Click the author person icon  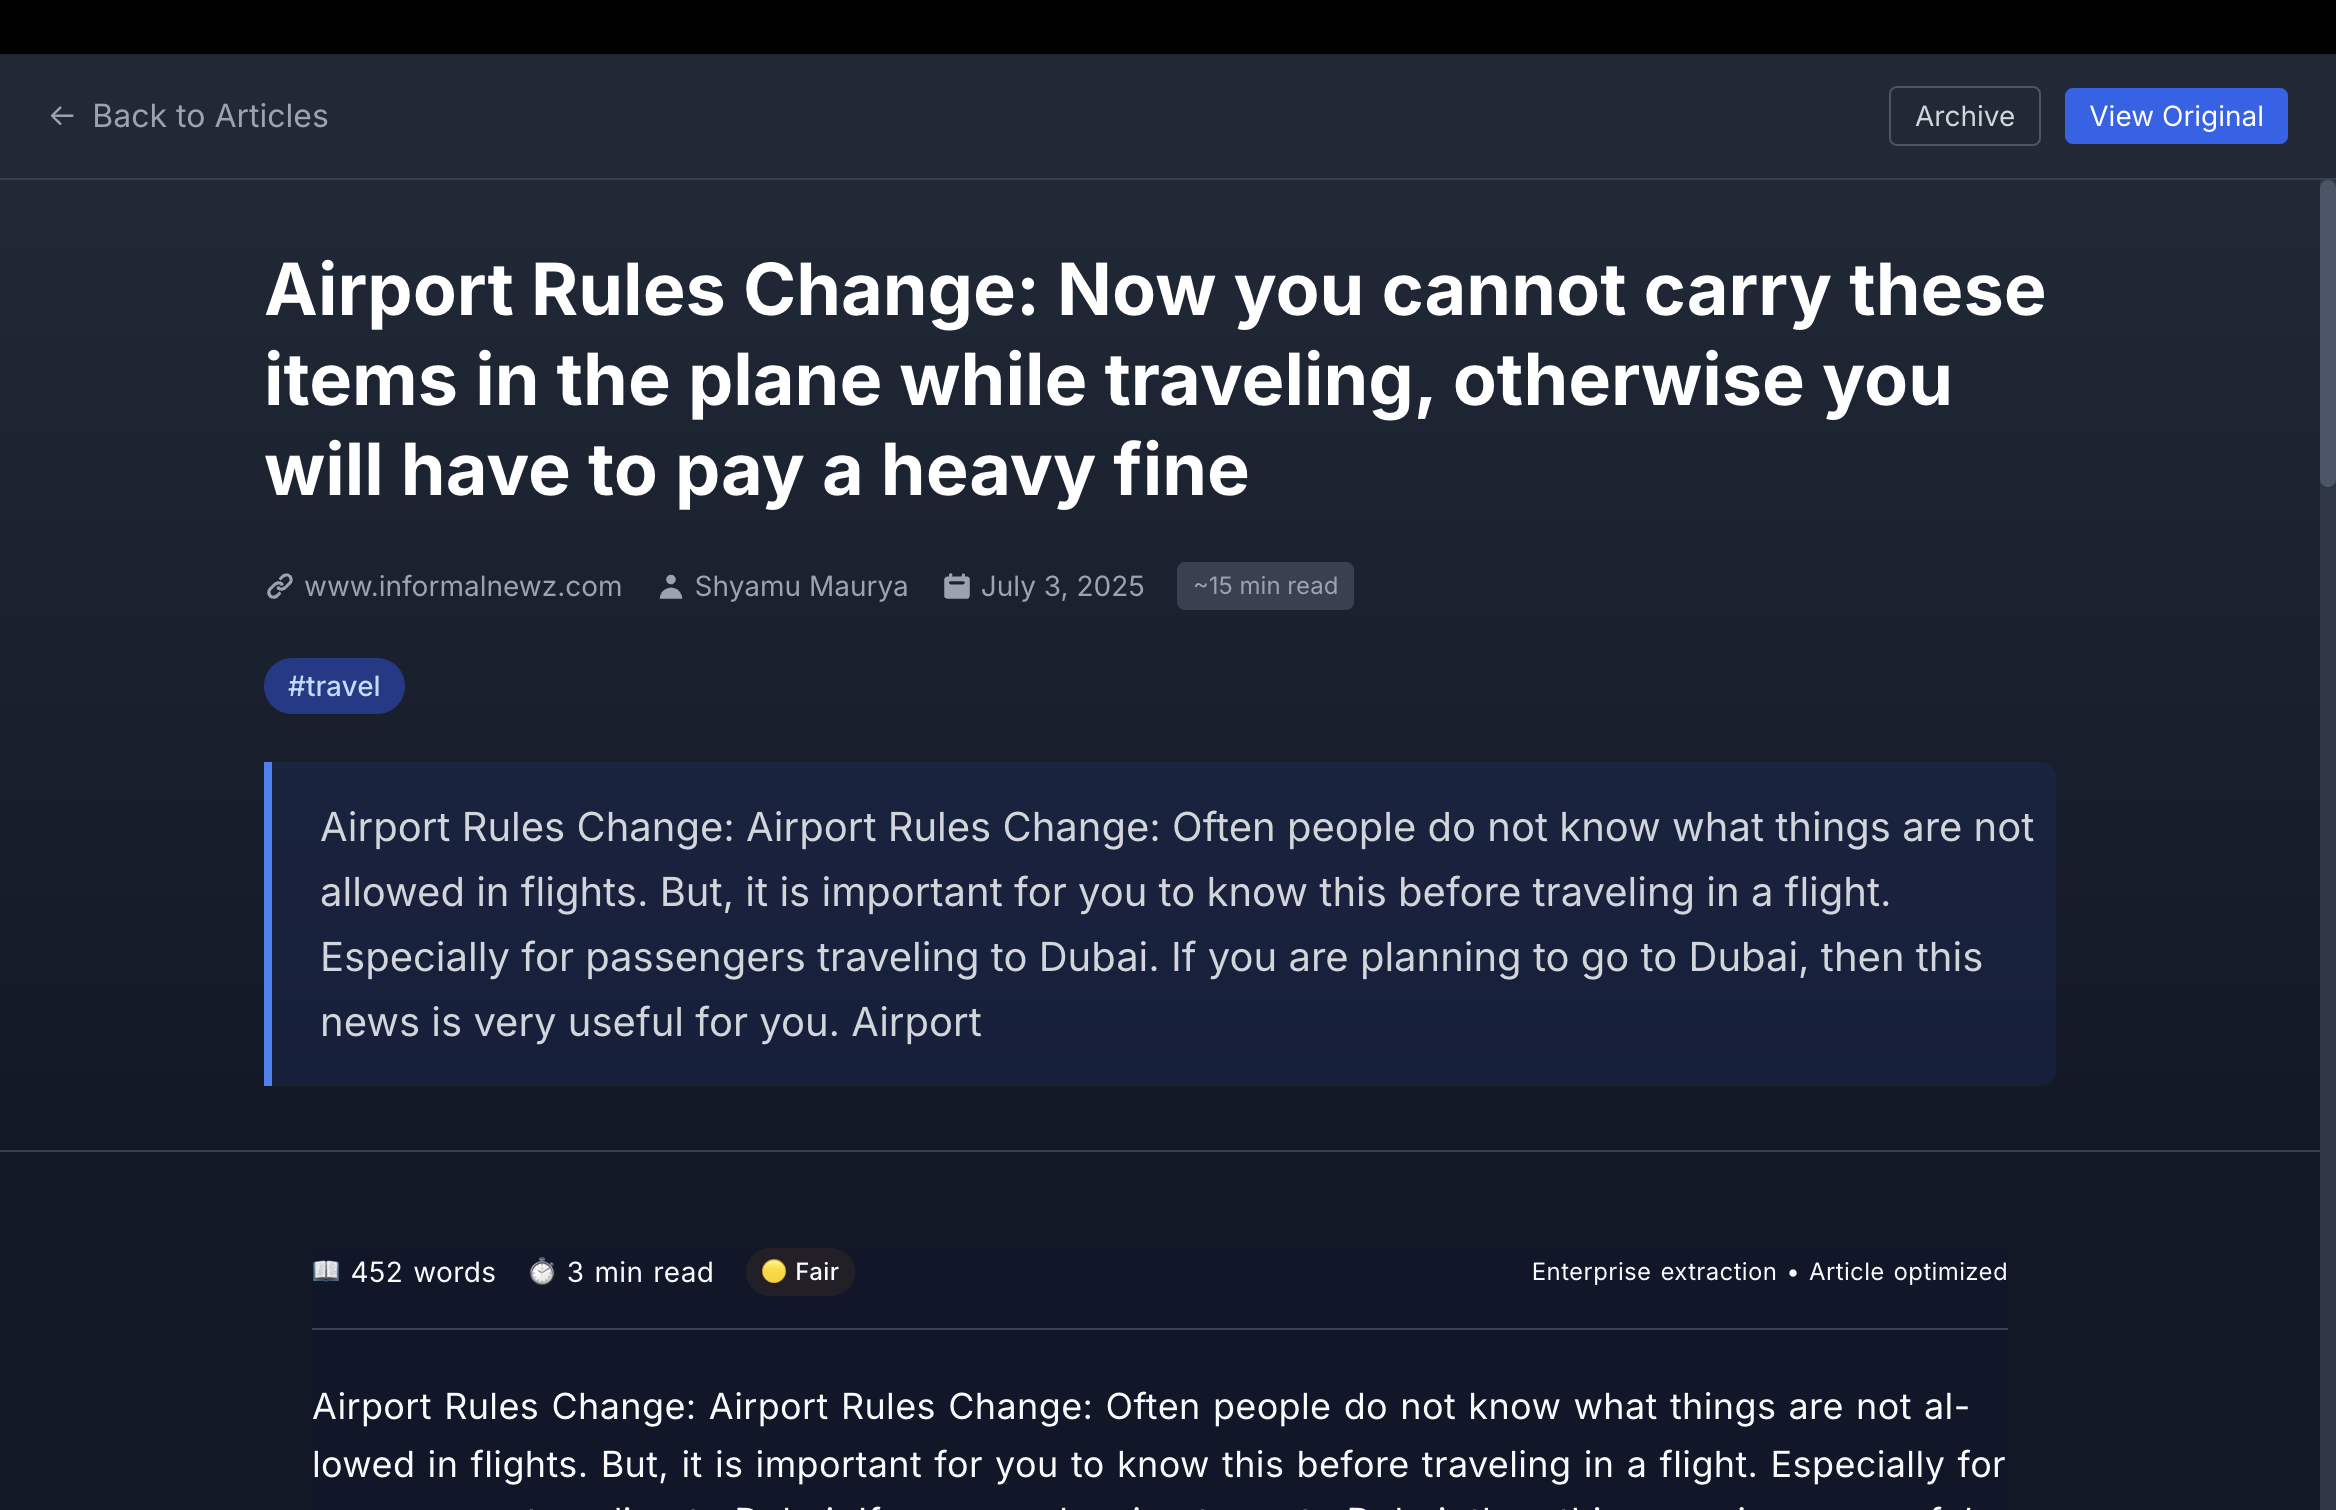coord(671,586)
